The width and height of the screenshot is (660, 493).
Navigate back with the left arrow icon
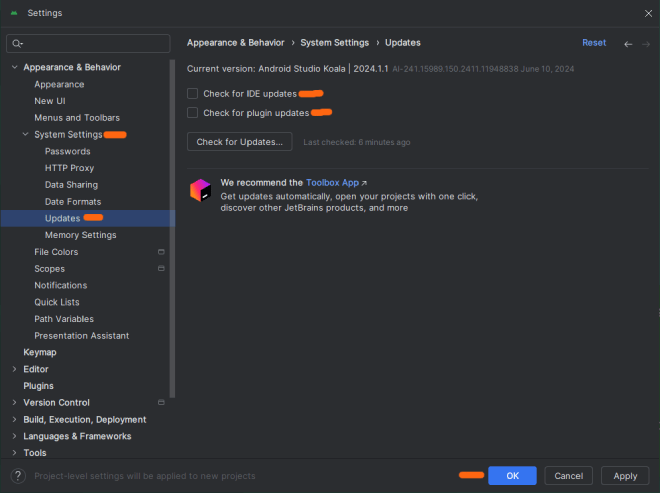pos(628,44)
